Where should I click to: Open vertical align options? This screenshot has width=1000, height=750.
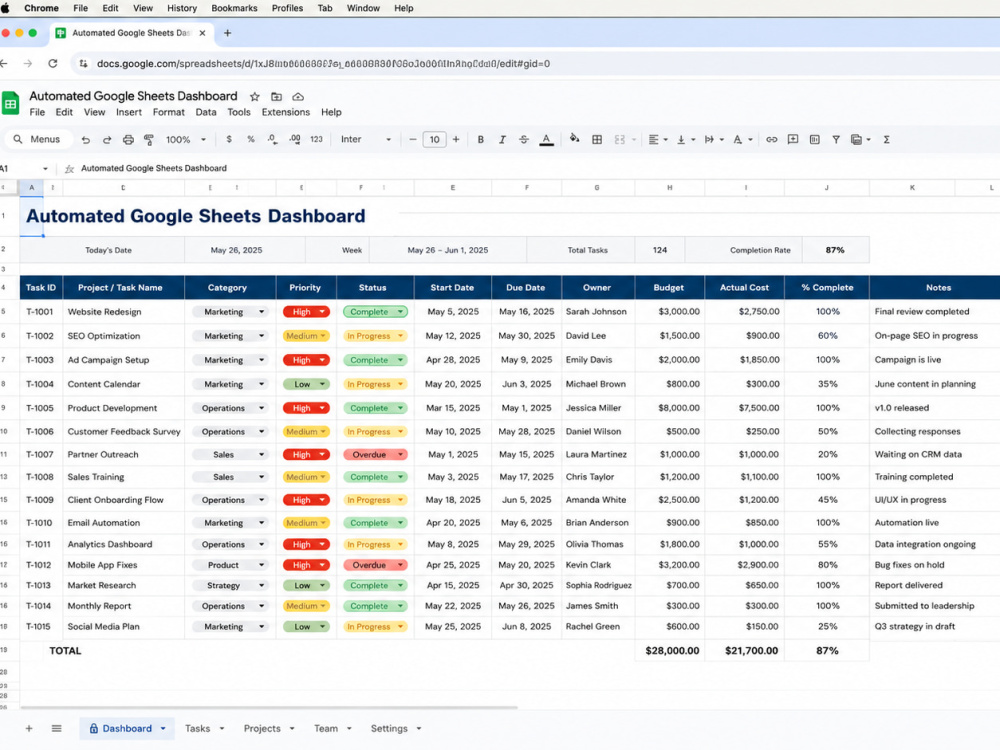[686, 140]
